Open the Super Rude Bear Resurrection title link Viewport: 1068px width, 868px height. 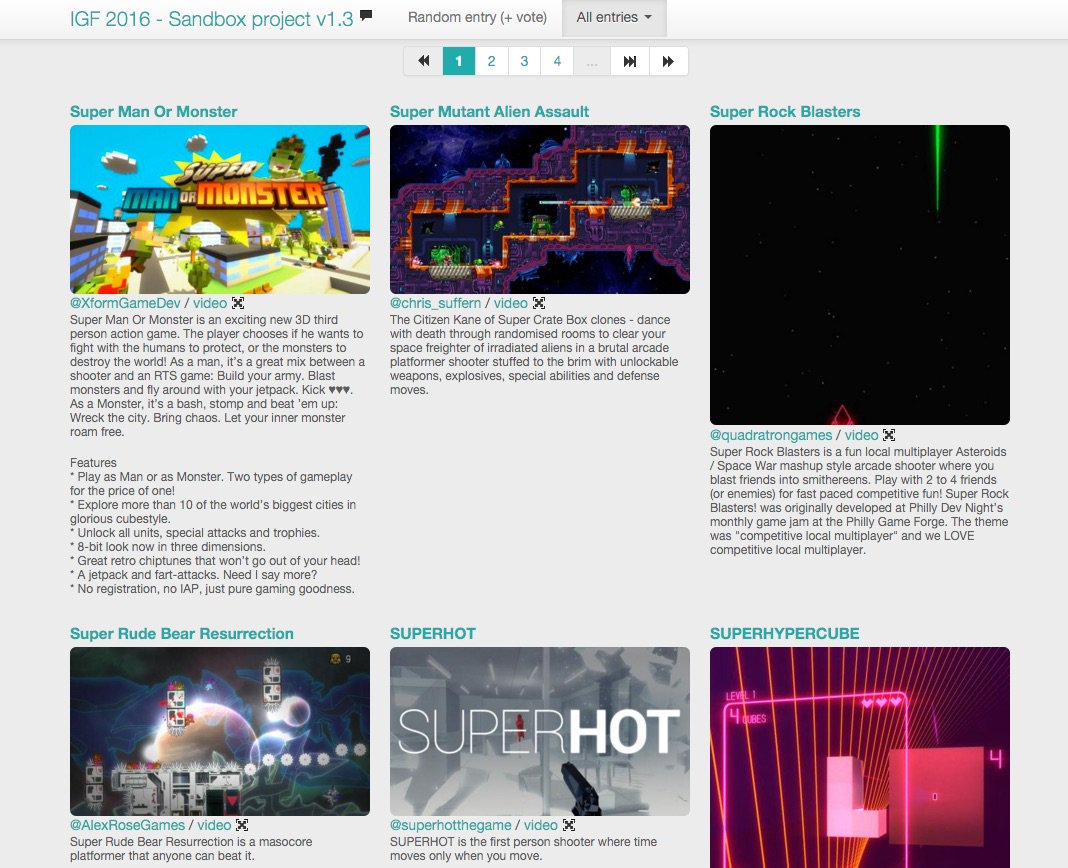182,634
